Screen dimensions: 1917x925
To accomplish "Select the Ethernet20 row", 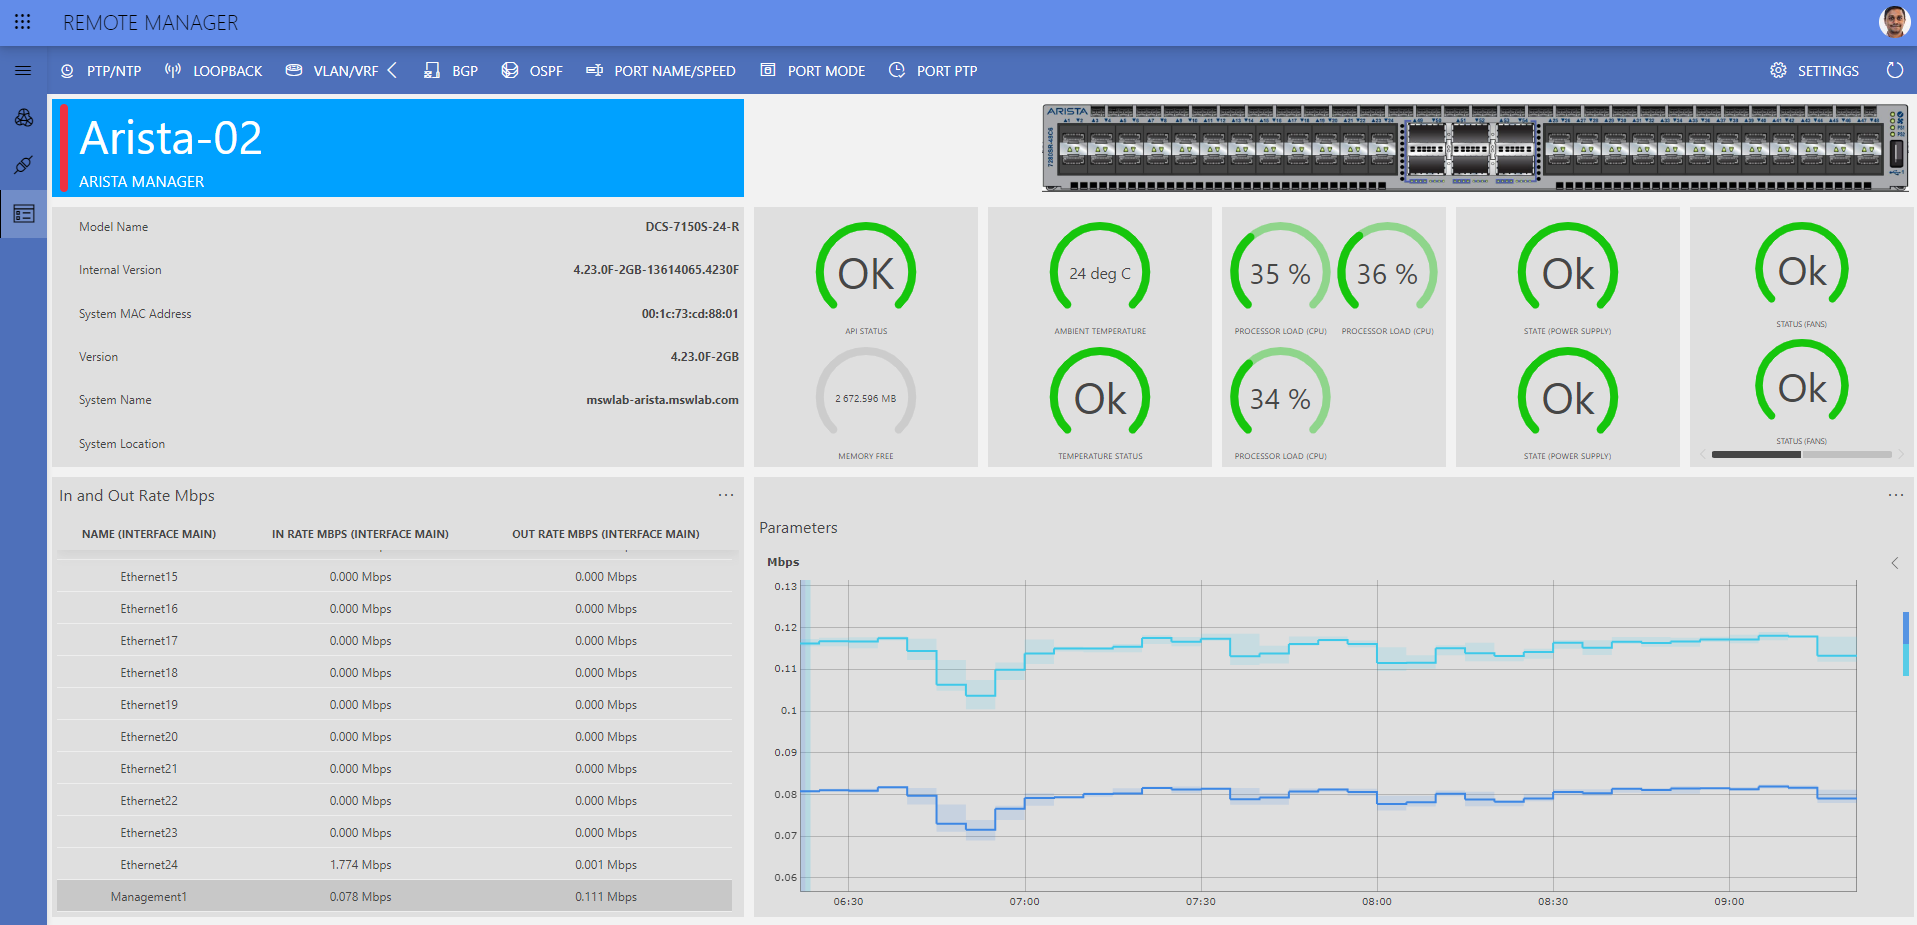I will coord(394,736).
